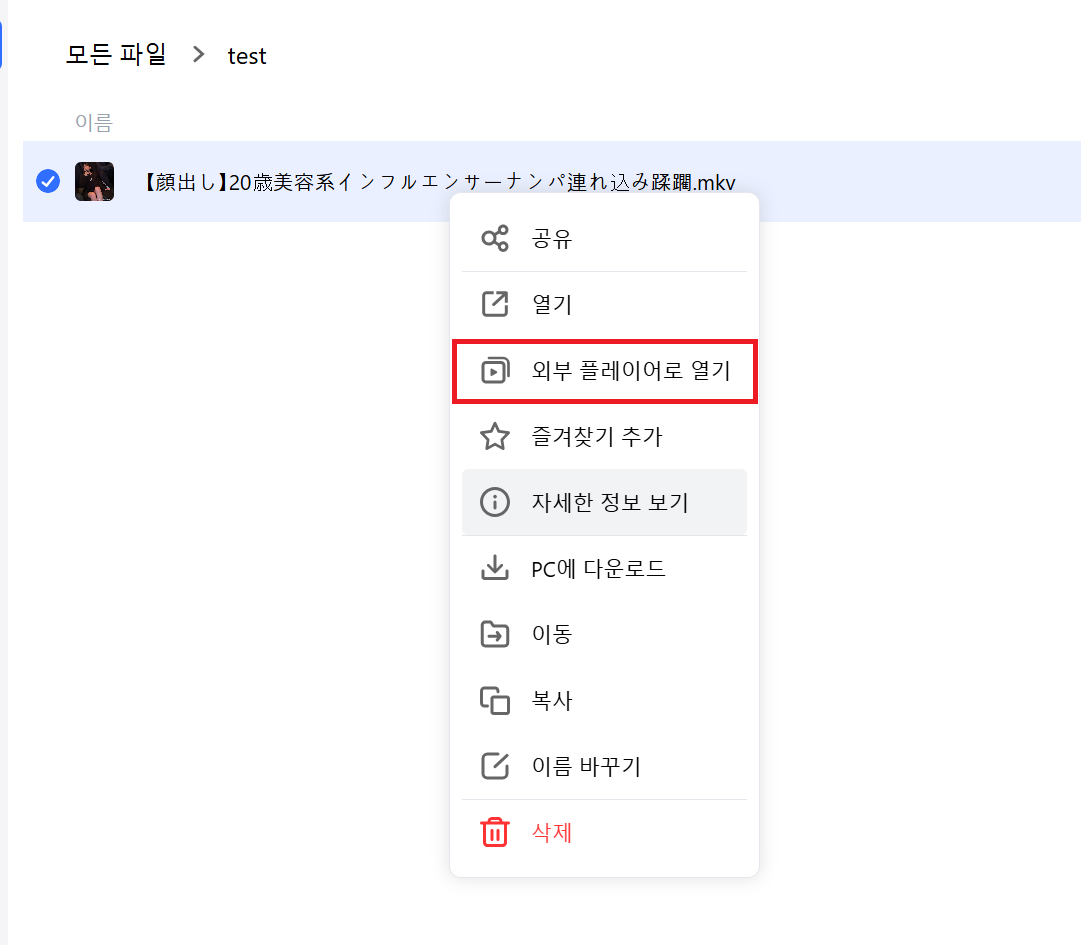1081x945 pixels.
Task: Click the star favorites icon
Action: point(494,436)
